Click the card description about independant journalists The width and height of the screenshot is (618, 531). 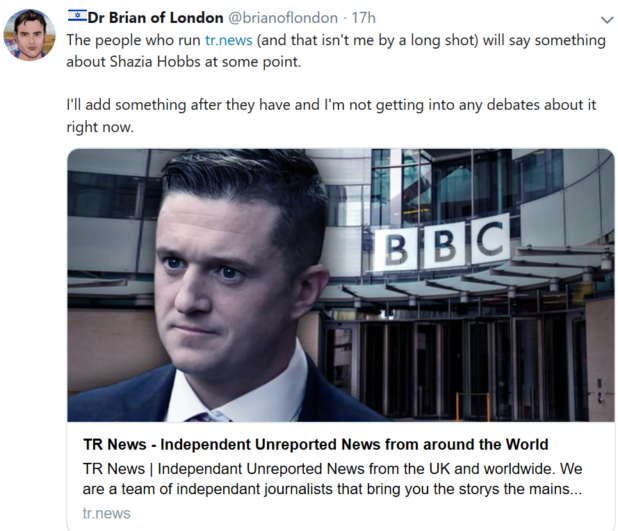tap(332, 479)
